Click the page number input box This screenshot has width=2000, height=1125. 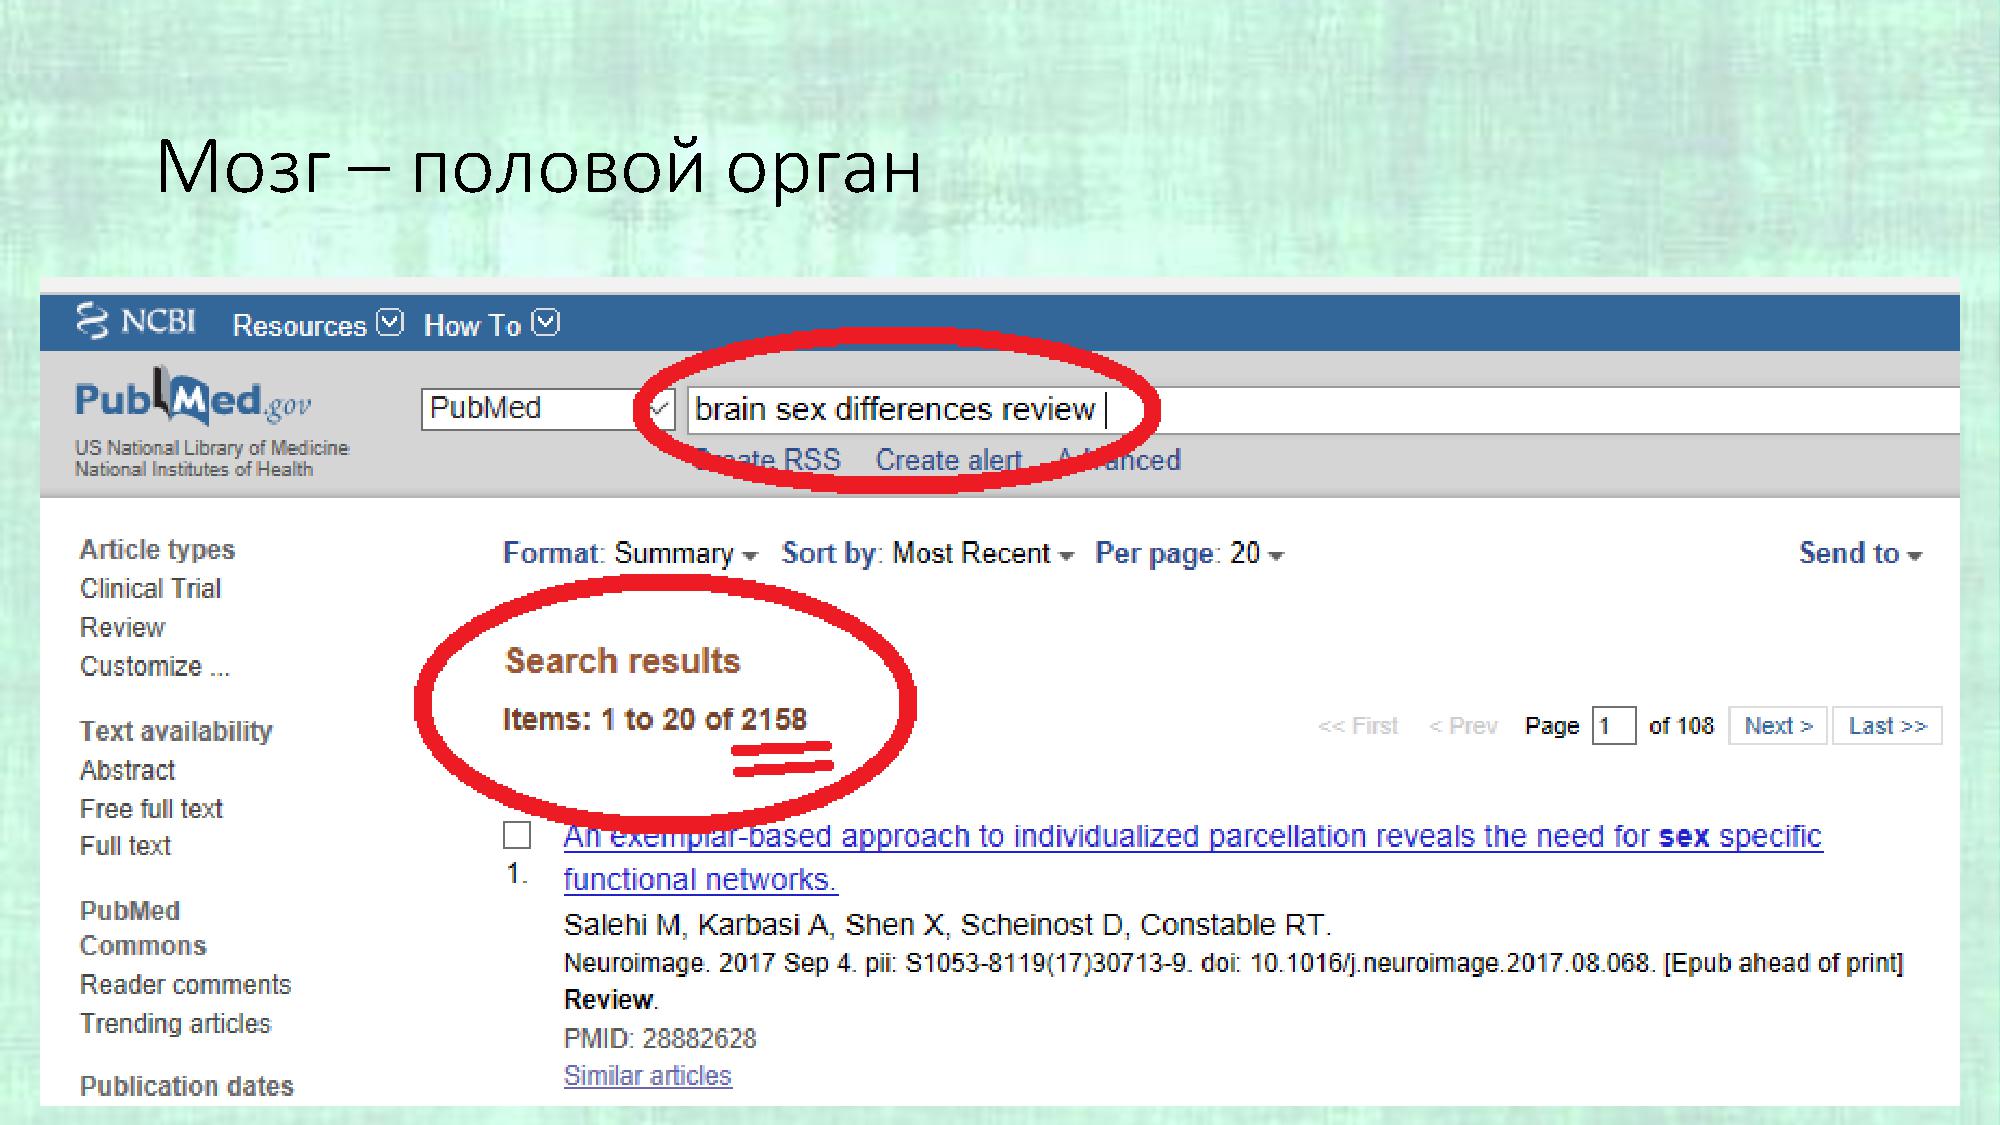tap(1613, 726)
